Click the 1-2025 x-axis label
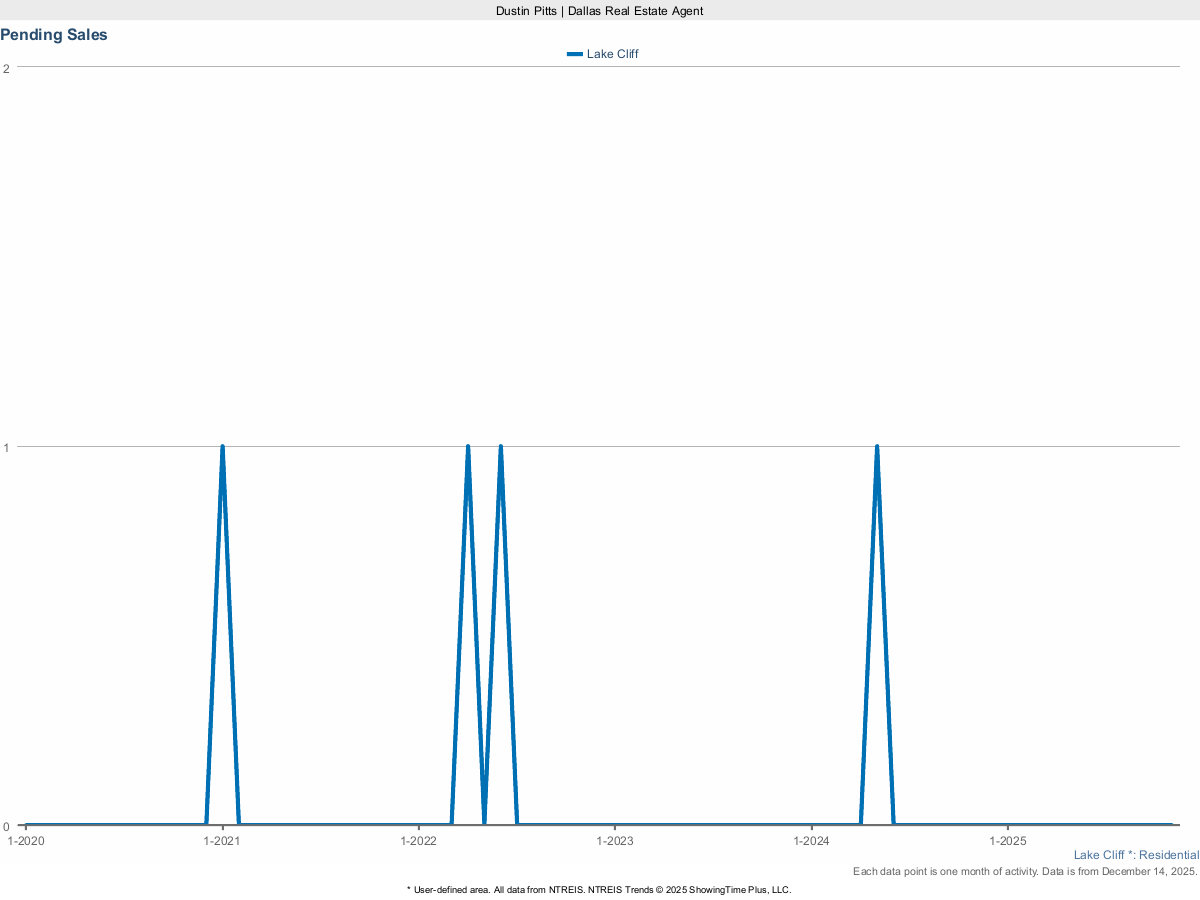 coord(1008,841)
